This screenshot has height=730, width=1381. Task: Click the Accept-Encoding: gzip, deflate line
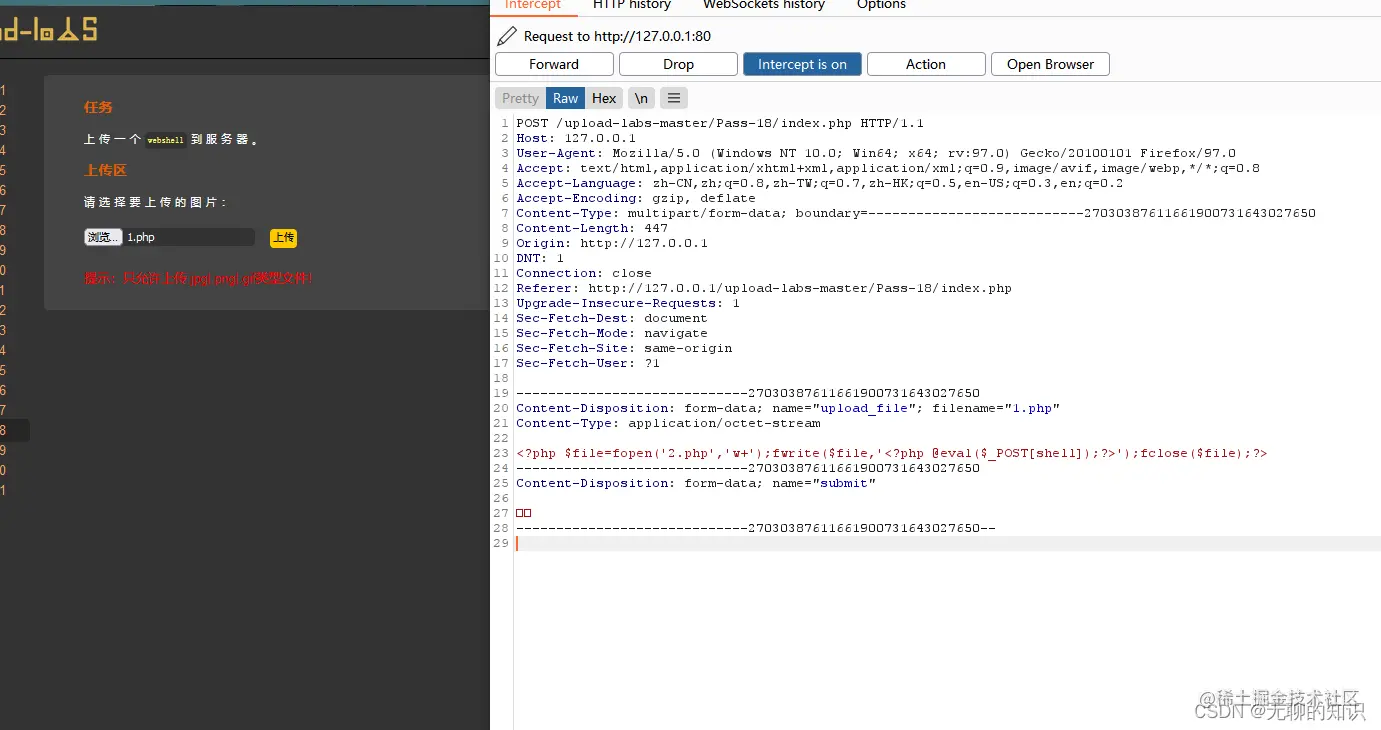(636, 198)
